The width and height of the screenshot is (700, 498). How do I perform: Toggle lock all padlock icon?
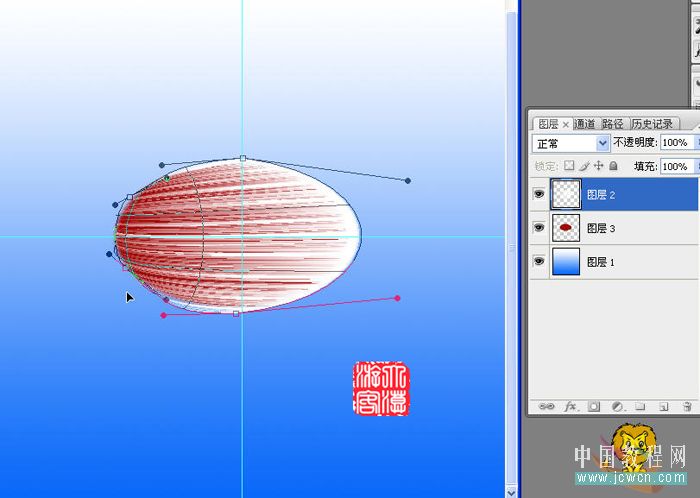[613, 166]
